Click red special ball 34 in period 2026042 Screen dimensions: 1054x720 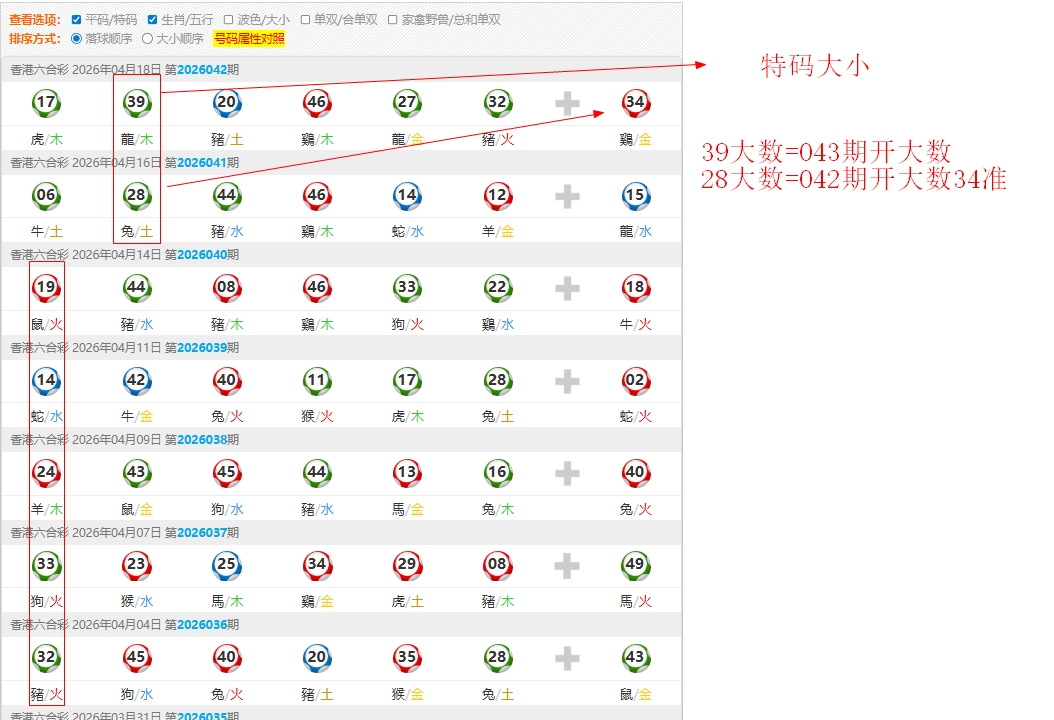(635, 103)
